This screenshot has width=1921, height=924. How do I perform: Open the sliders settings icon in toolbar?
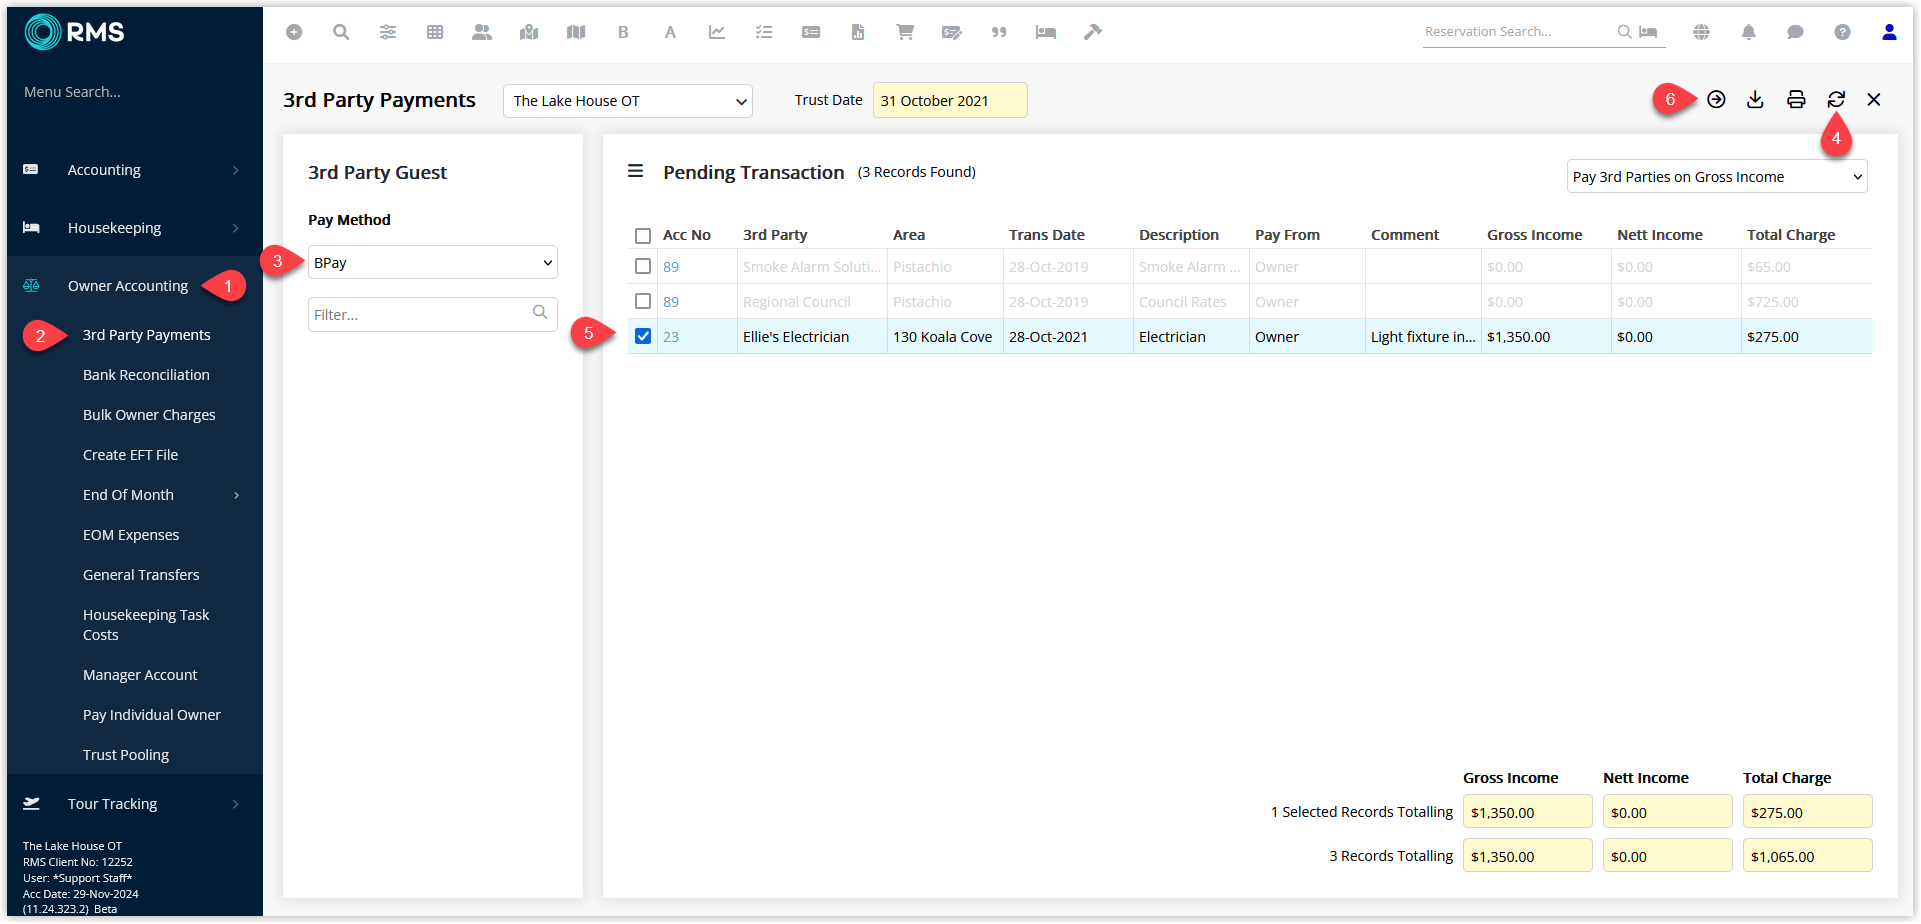[388, 32]
